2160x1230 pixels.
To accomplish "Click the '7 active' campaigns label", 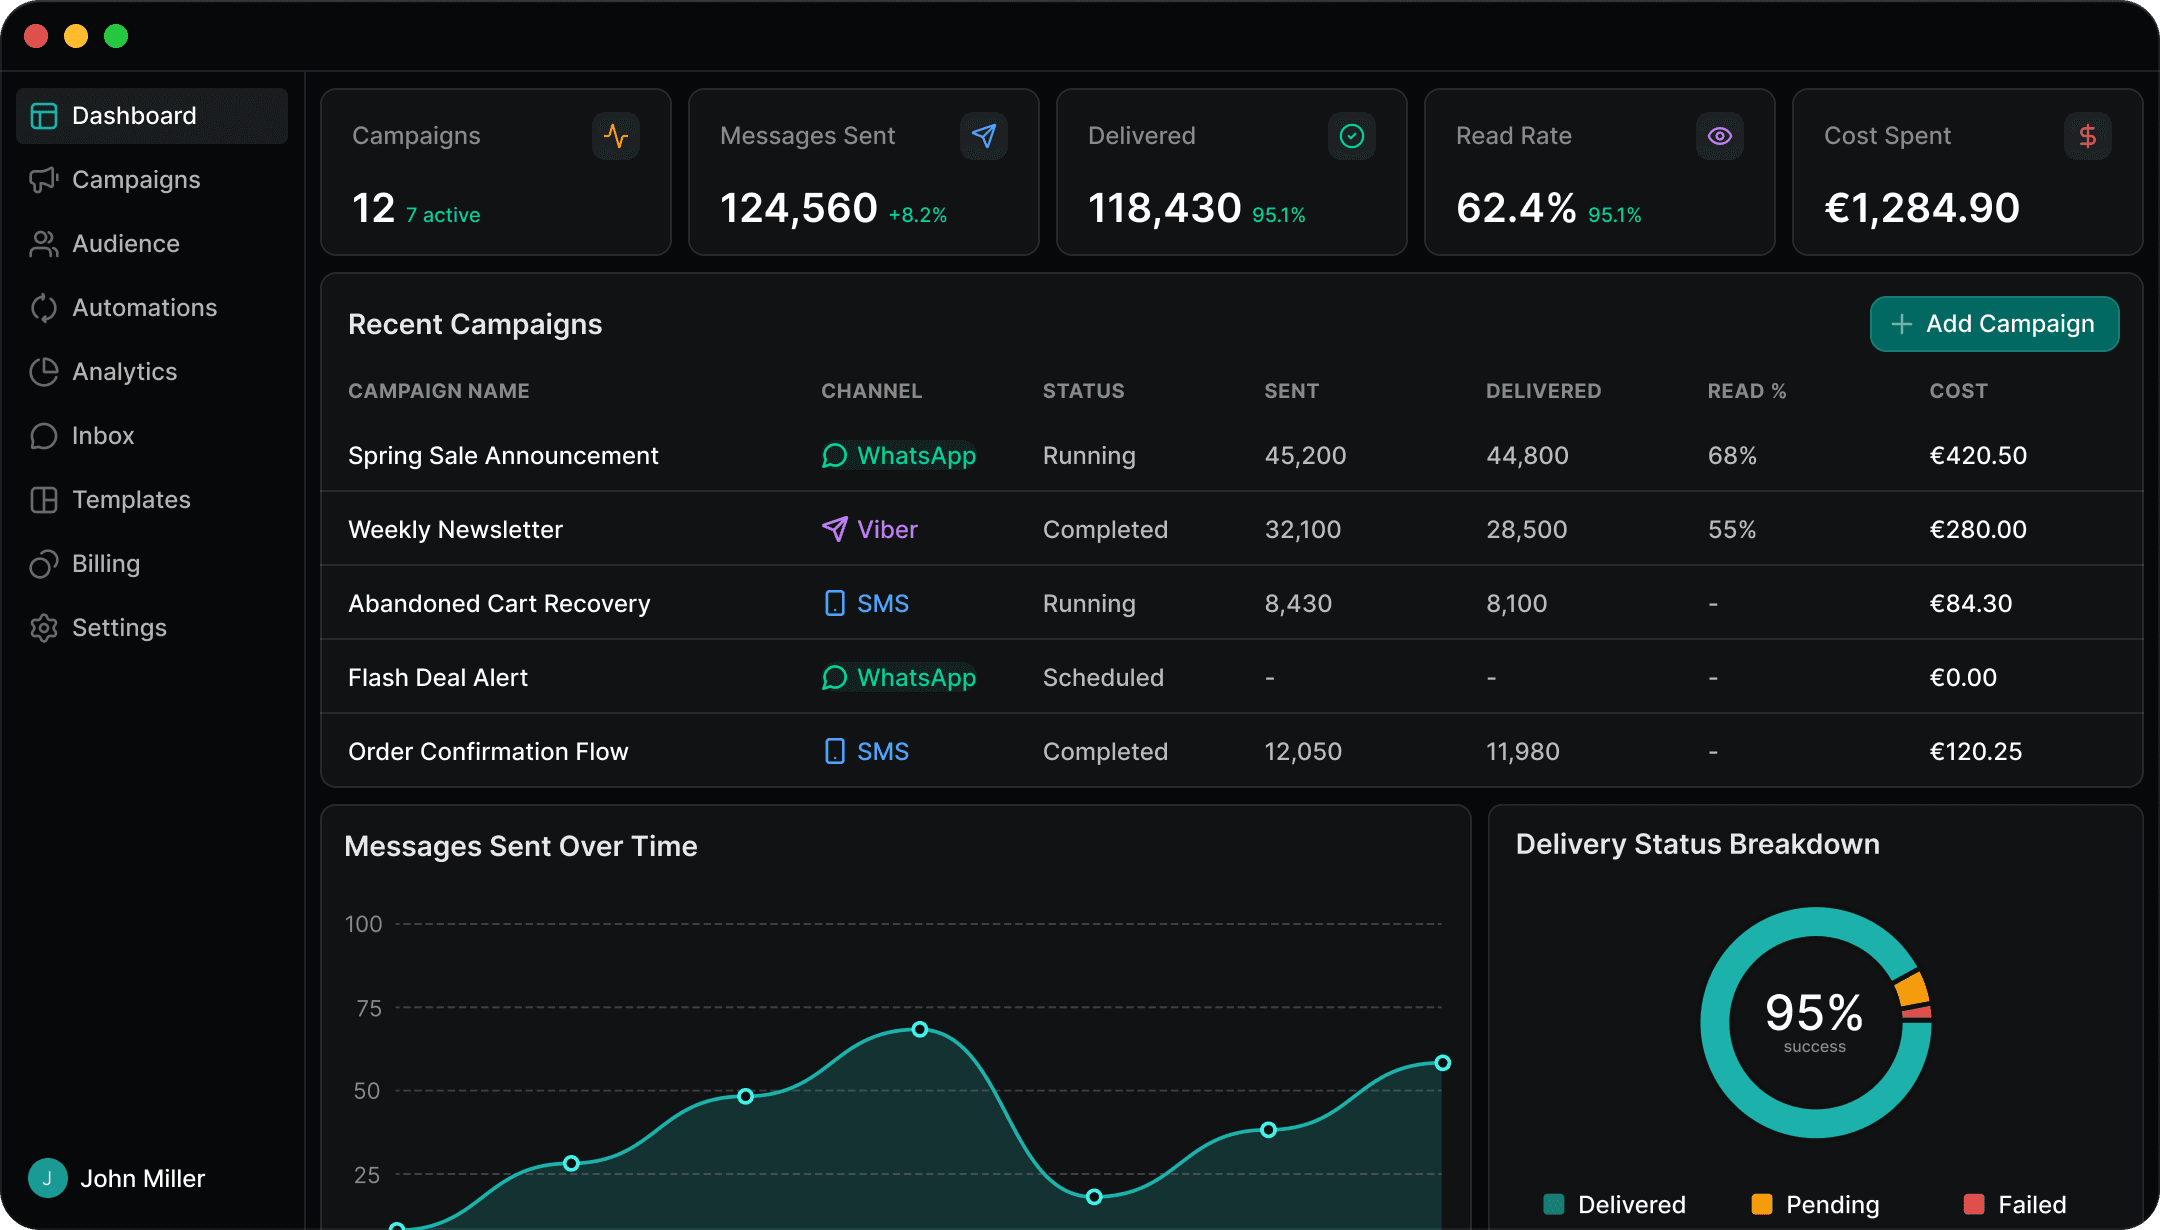I will pos(443,215).
